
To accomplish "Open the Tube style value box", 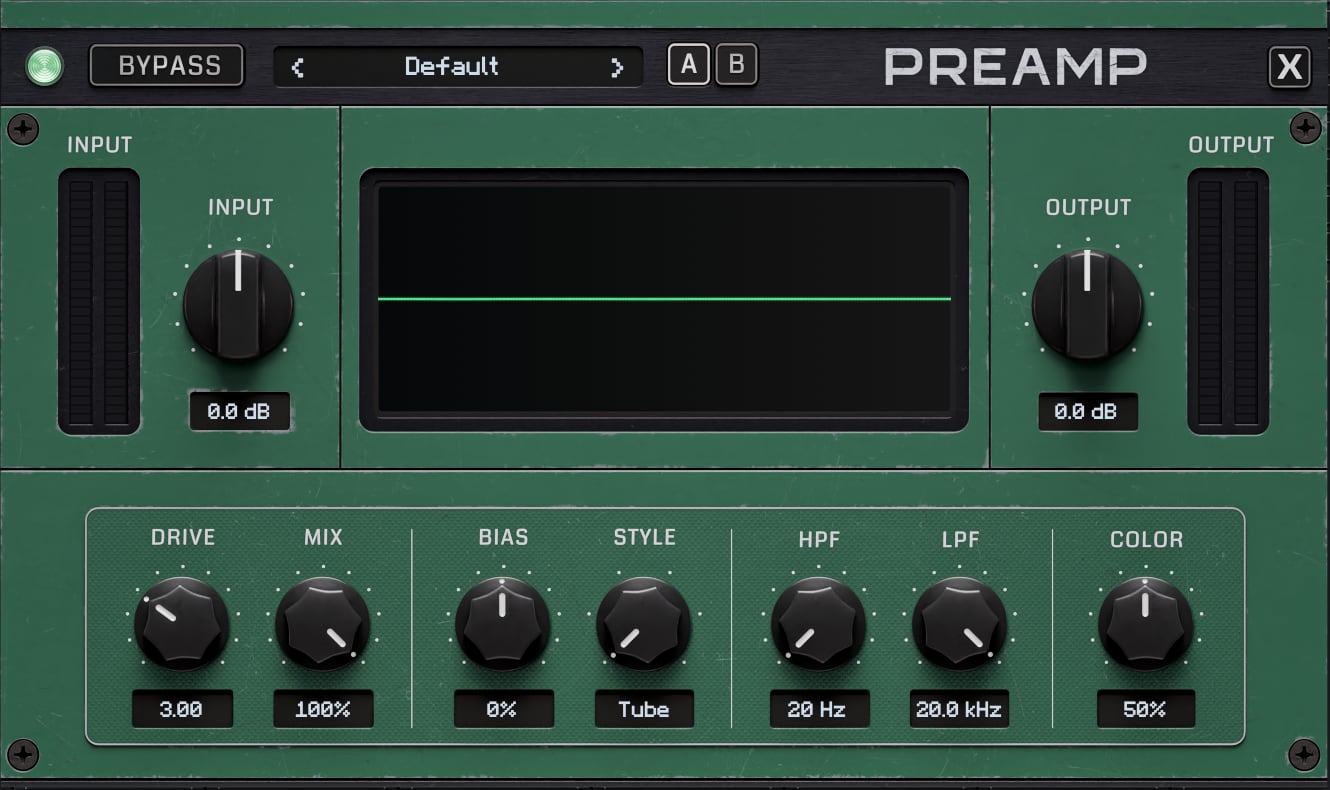I will (x=644, y=709).
